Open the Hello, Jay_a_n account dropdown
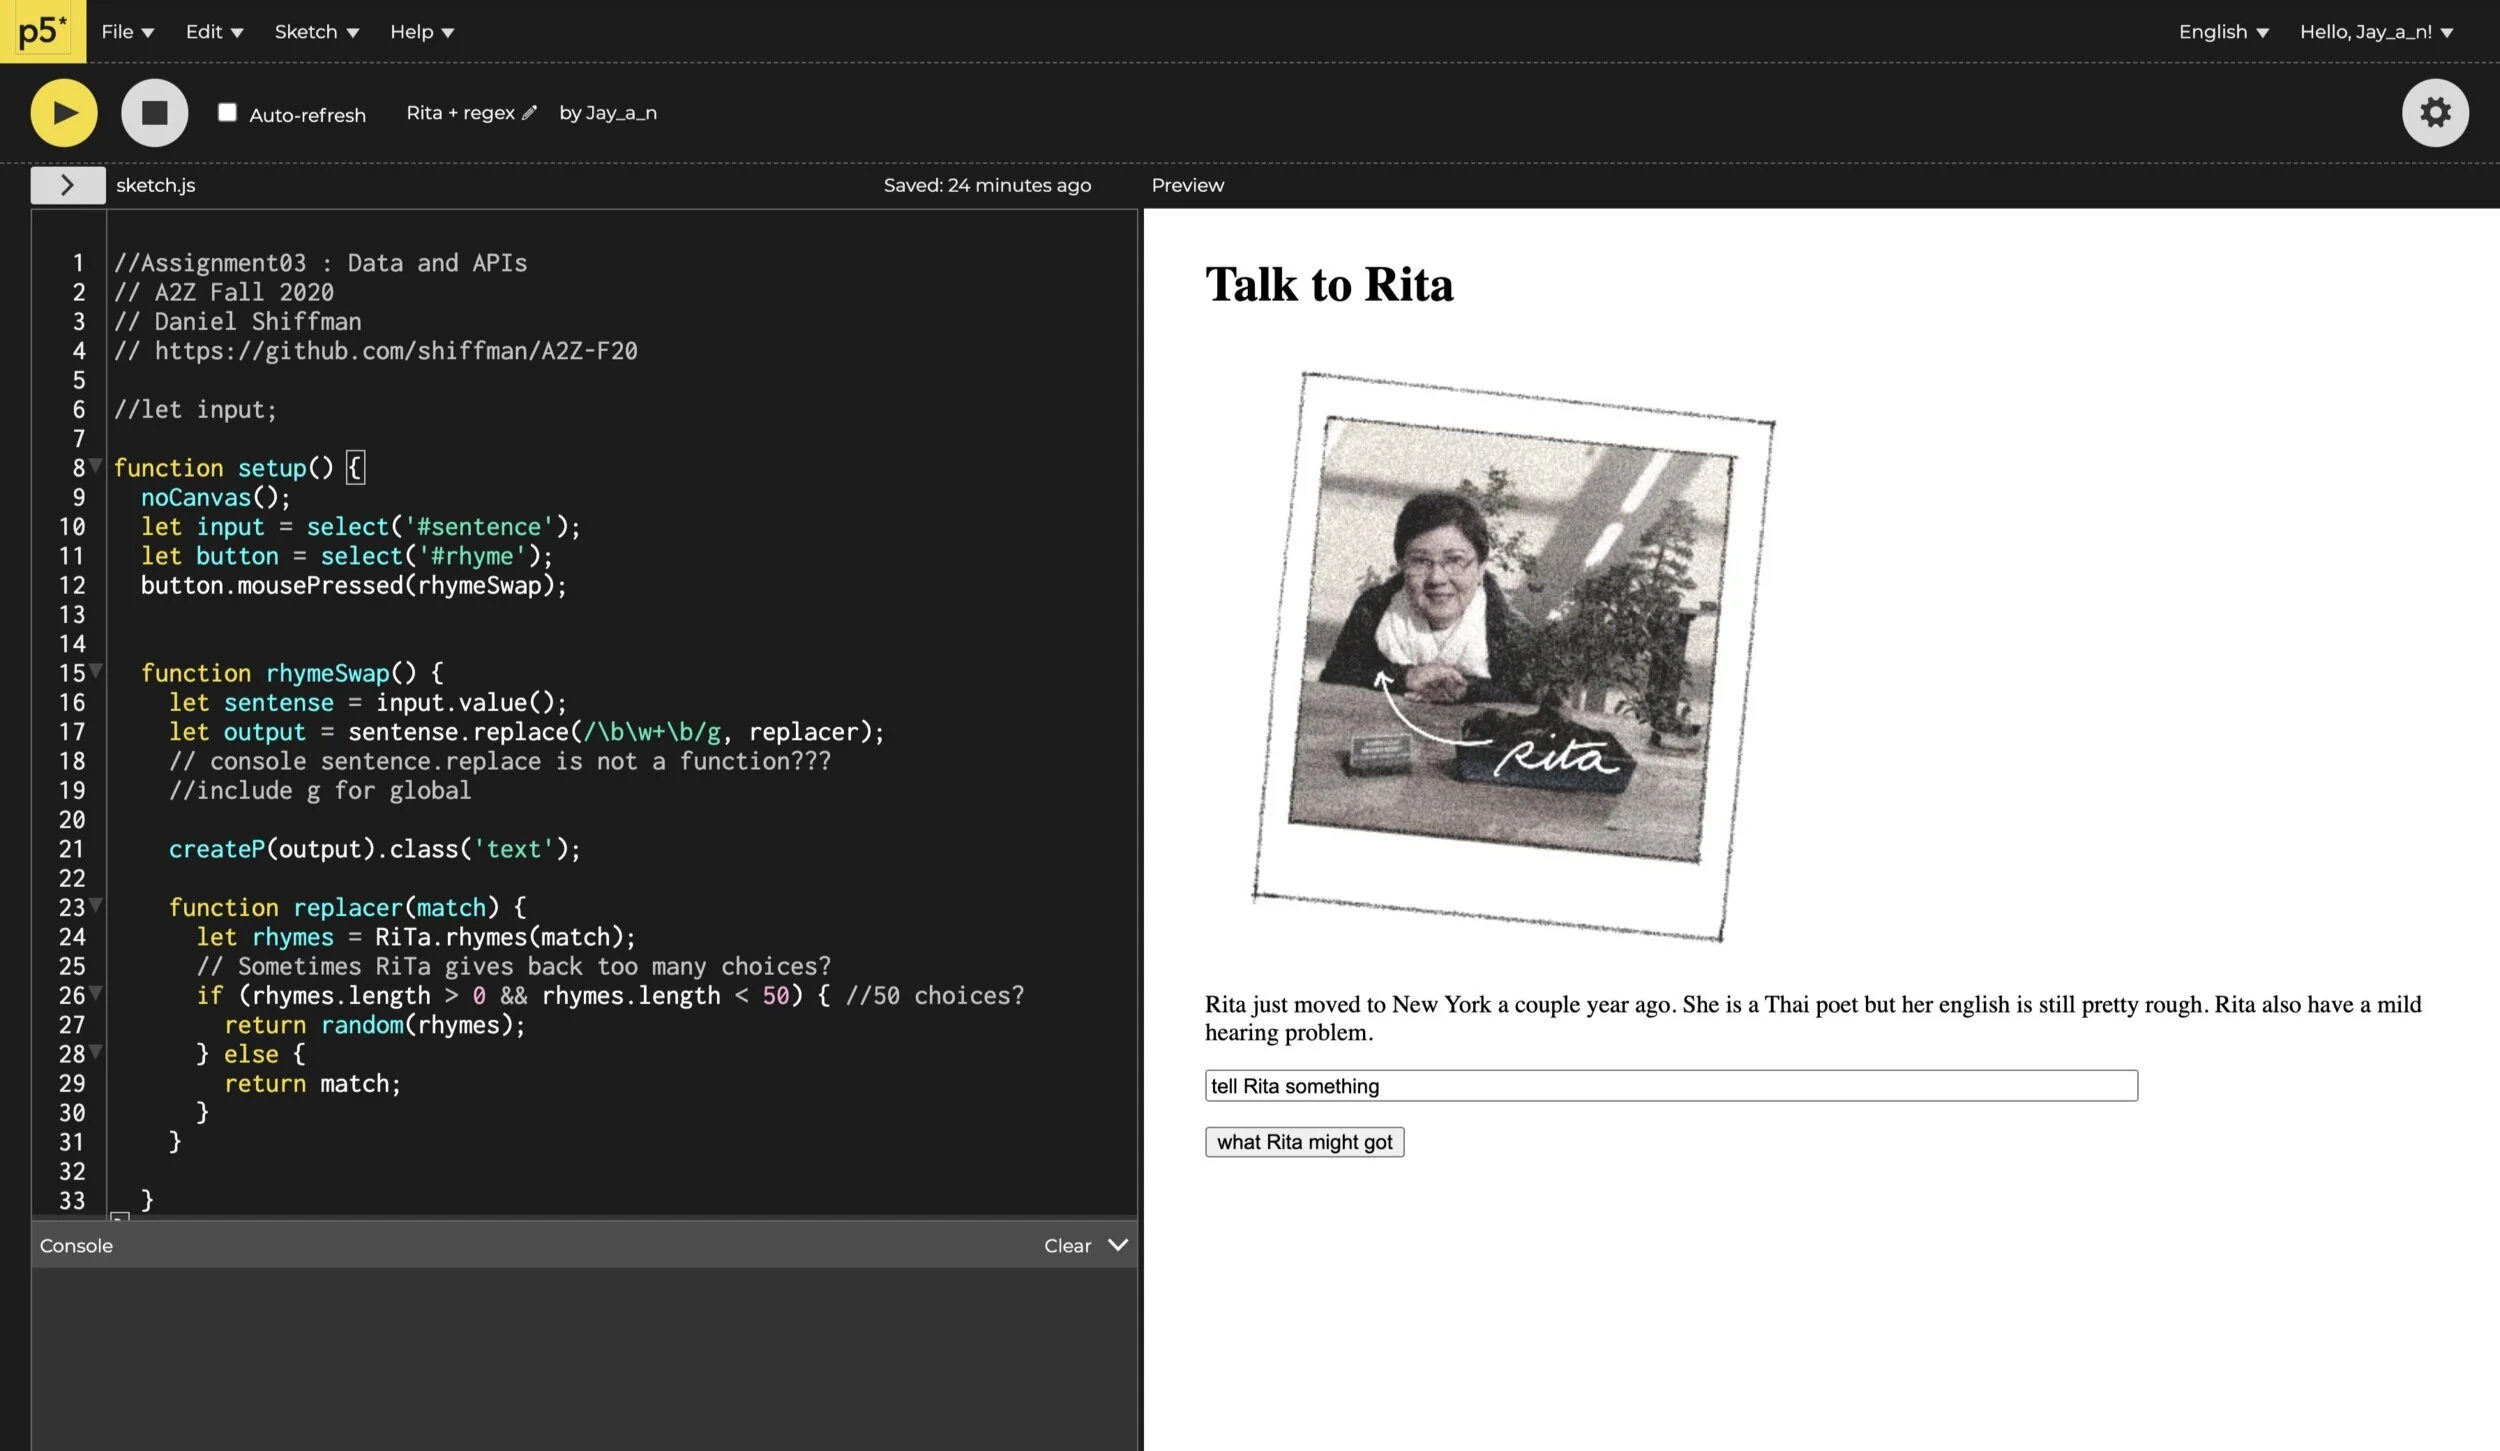This screenshot has width=2500, height=1451. [x=2375, y=32]
